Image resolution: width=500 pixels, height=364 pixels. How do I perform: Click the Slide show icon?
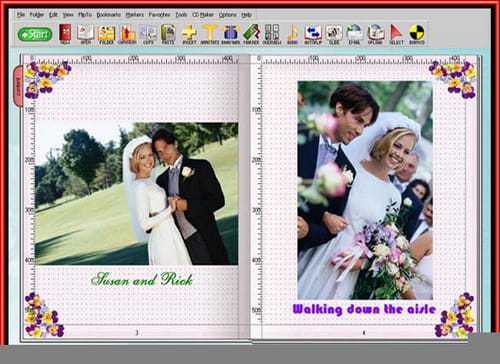pos(334,34)
